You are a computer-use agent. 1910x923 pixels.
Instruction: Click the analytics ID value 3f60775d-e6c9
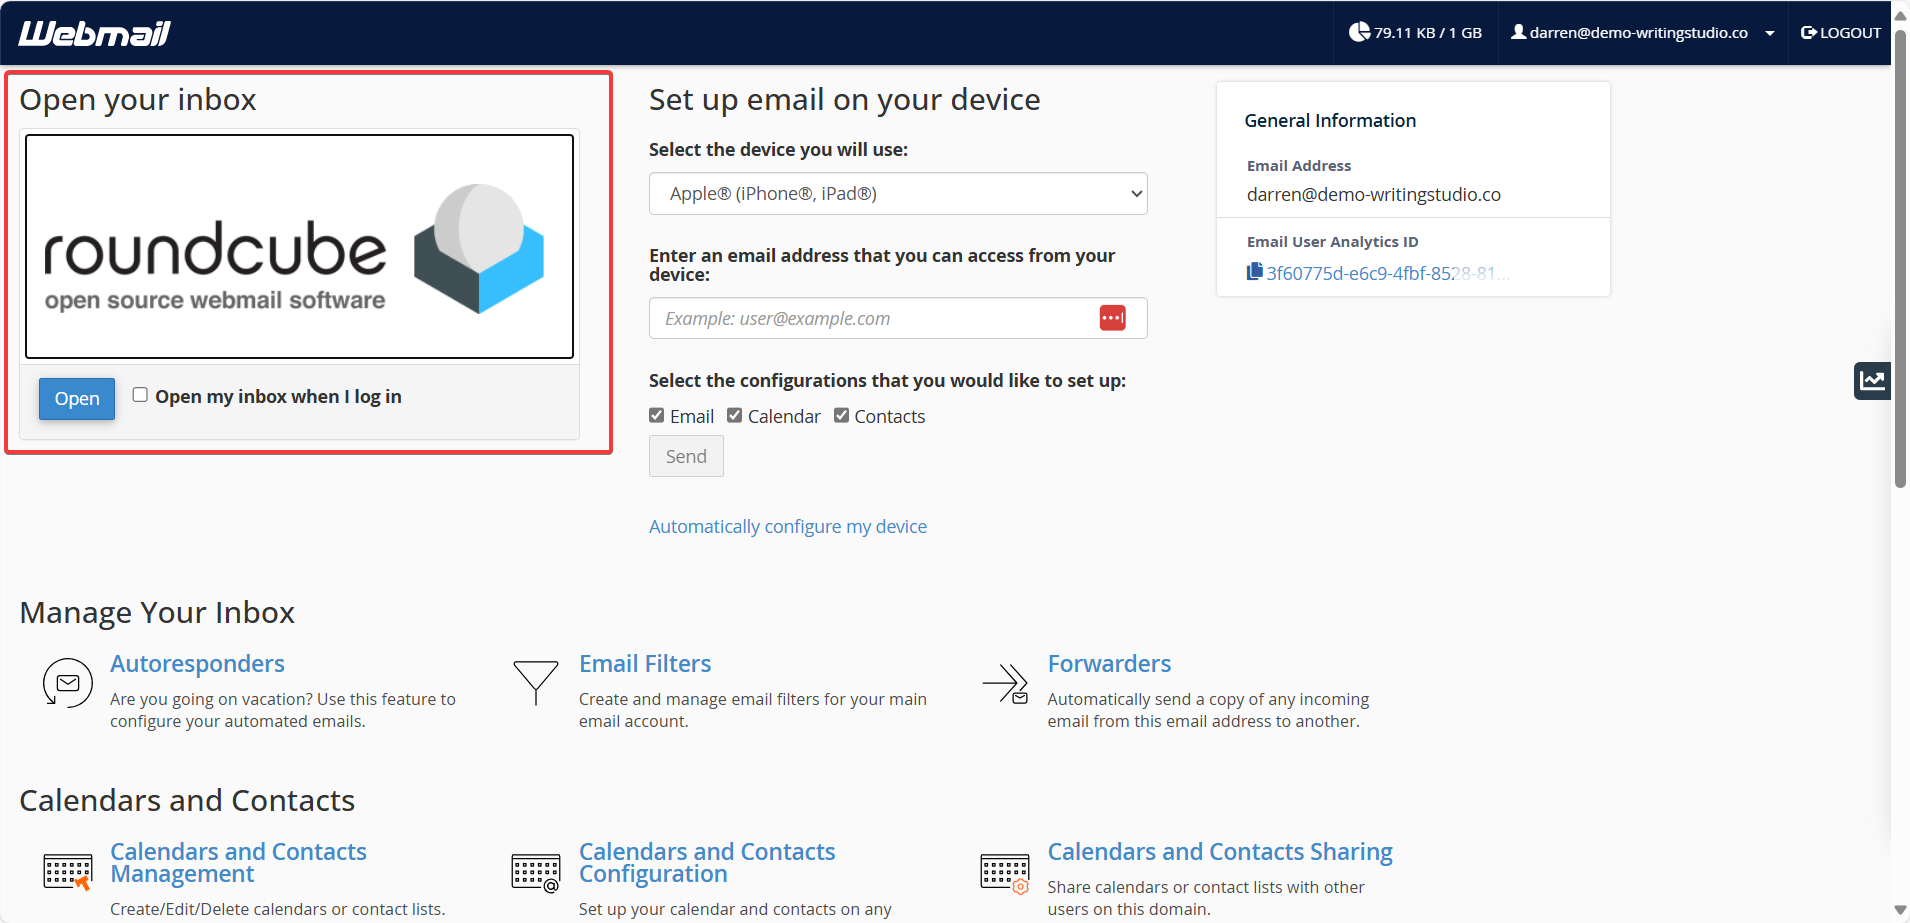pyautogui.click(x=1388, y=273)
